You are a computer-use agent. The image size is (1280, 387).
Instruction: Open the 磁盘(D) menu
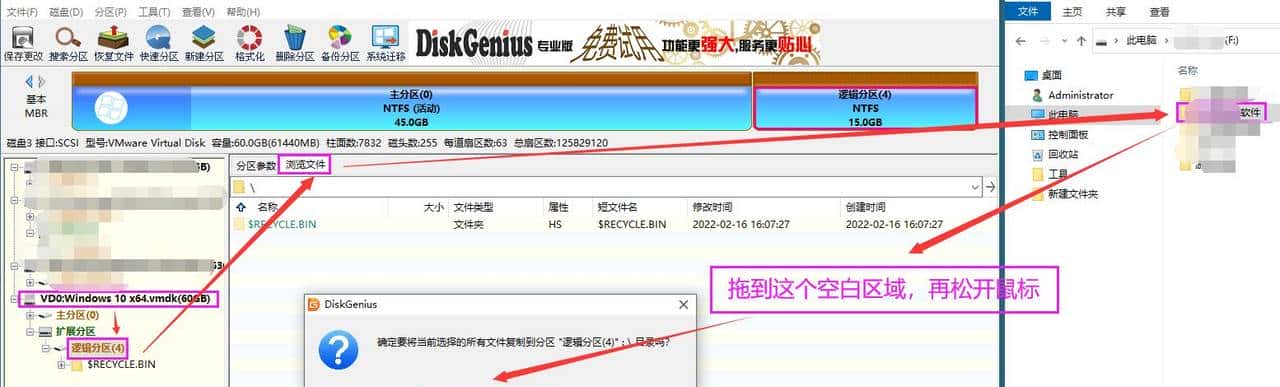[x=66, y=11]
